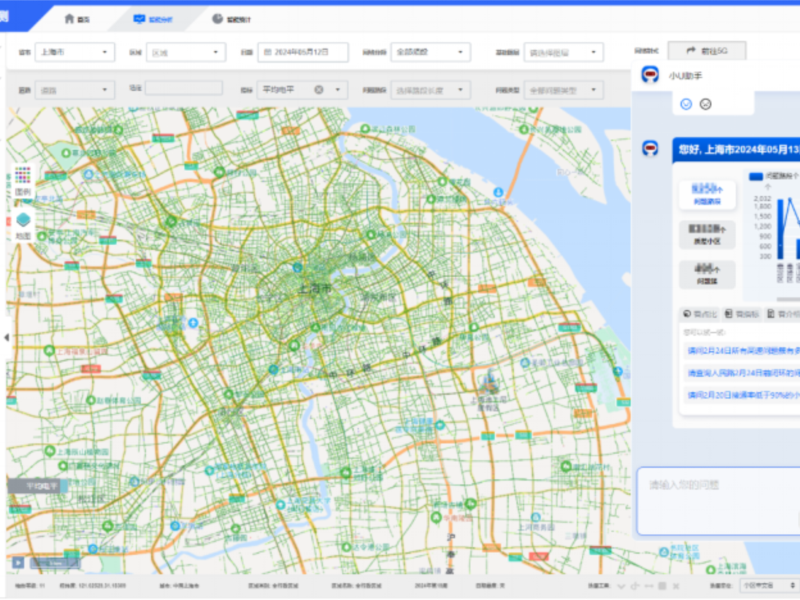This screenshot has height=600, width=800.
Task: Open the 全部问题类型 dropdown
Action: [x=563, y=89]
